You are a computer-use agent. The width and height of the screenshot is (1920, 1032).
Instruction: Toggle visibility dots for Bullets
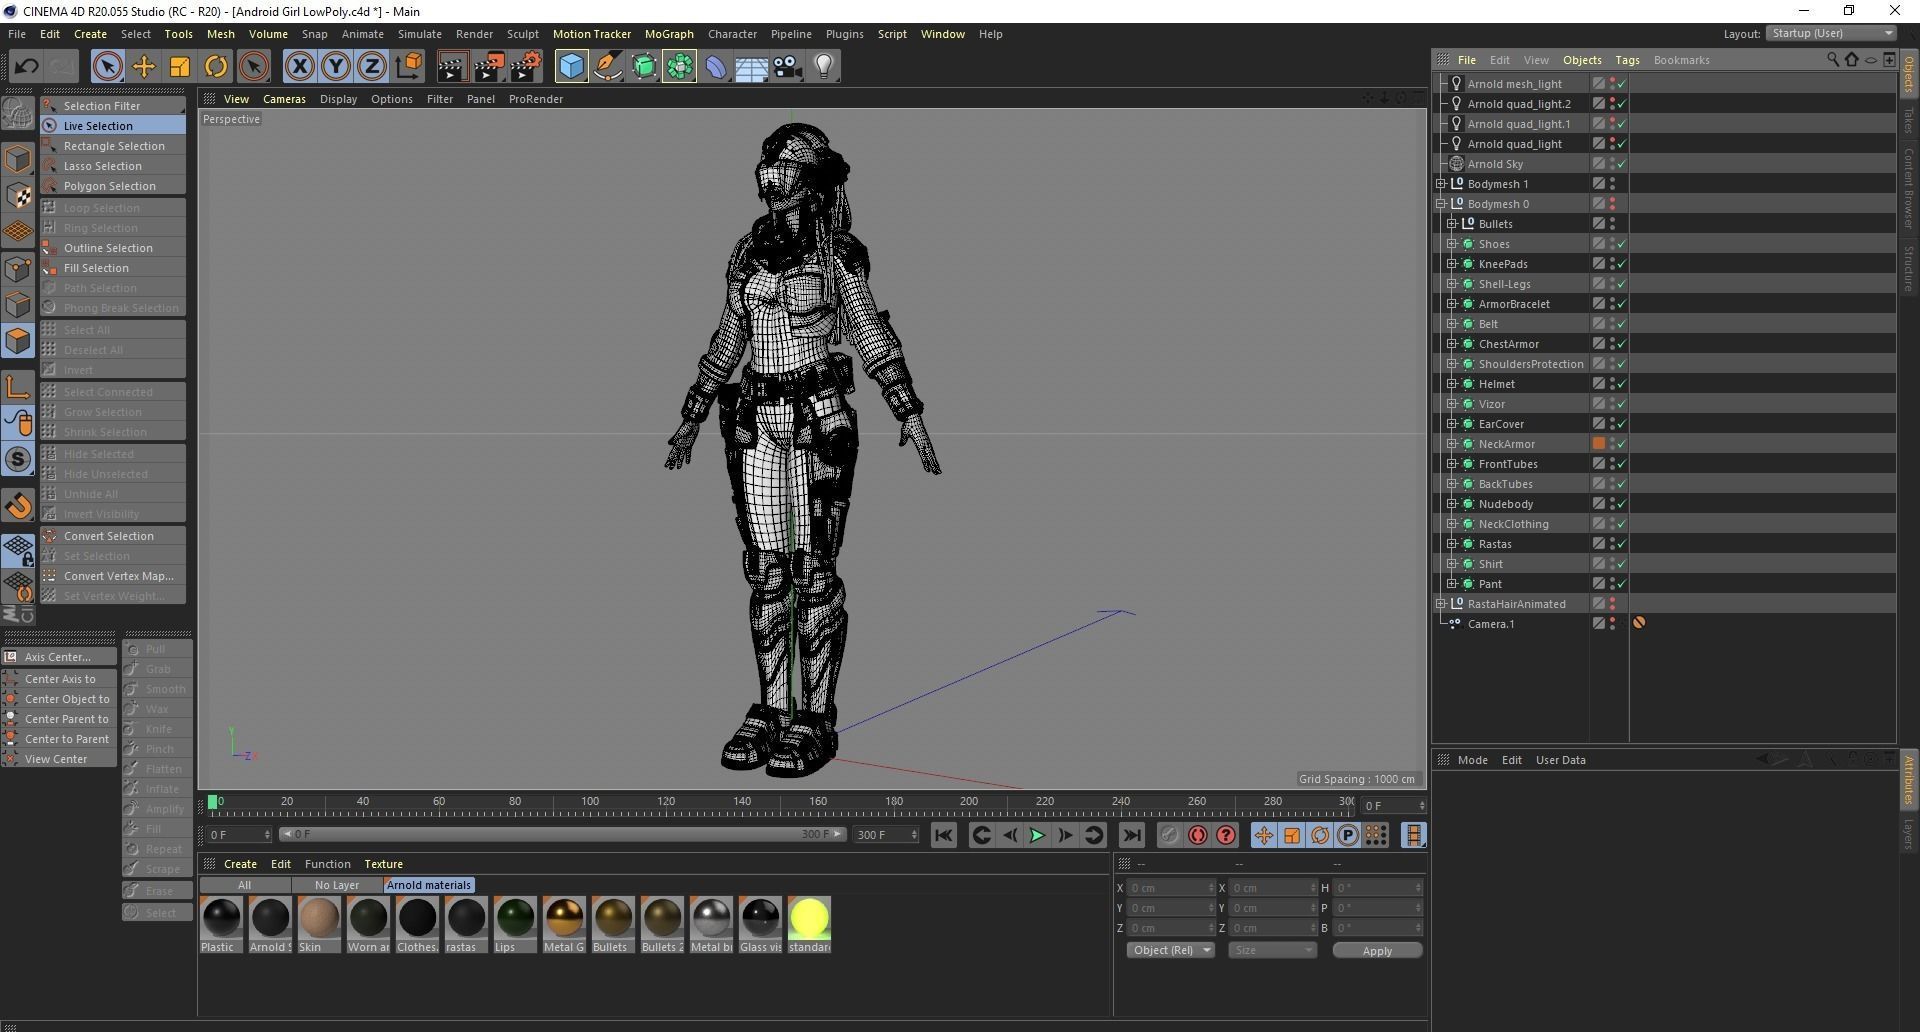1612,224
